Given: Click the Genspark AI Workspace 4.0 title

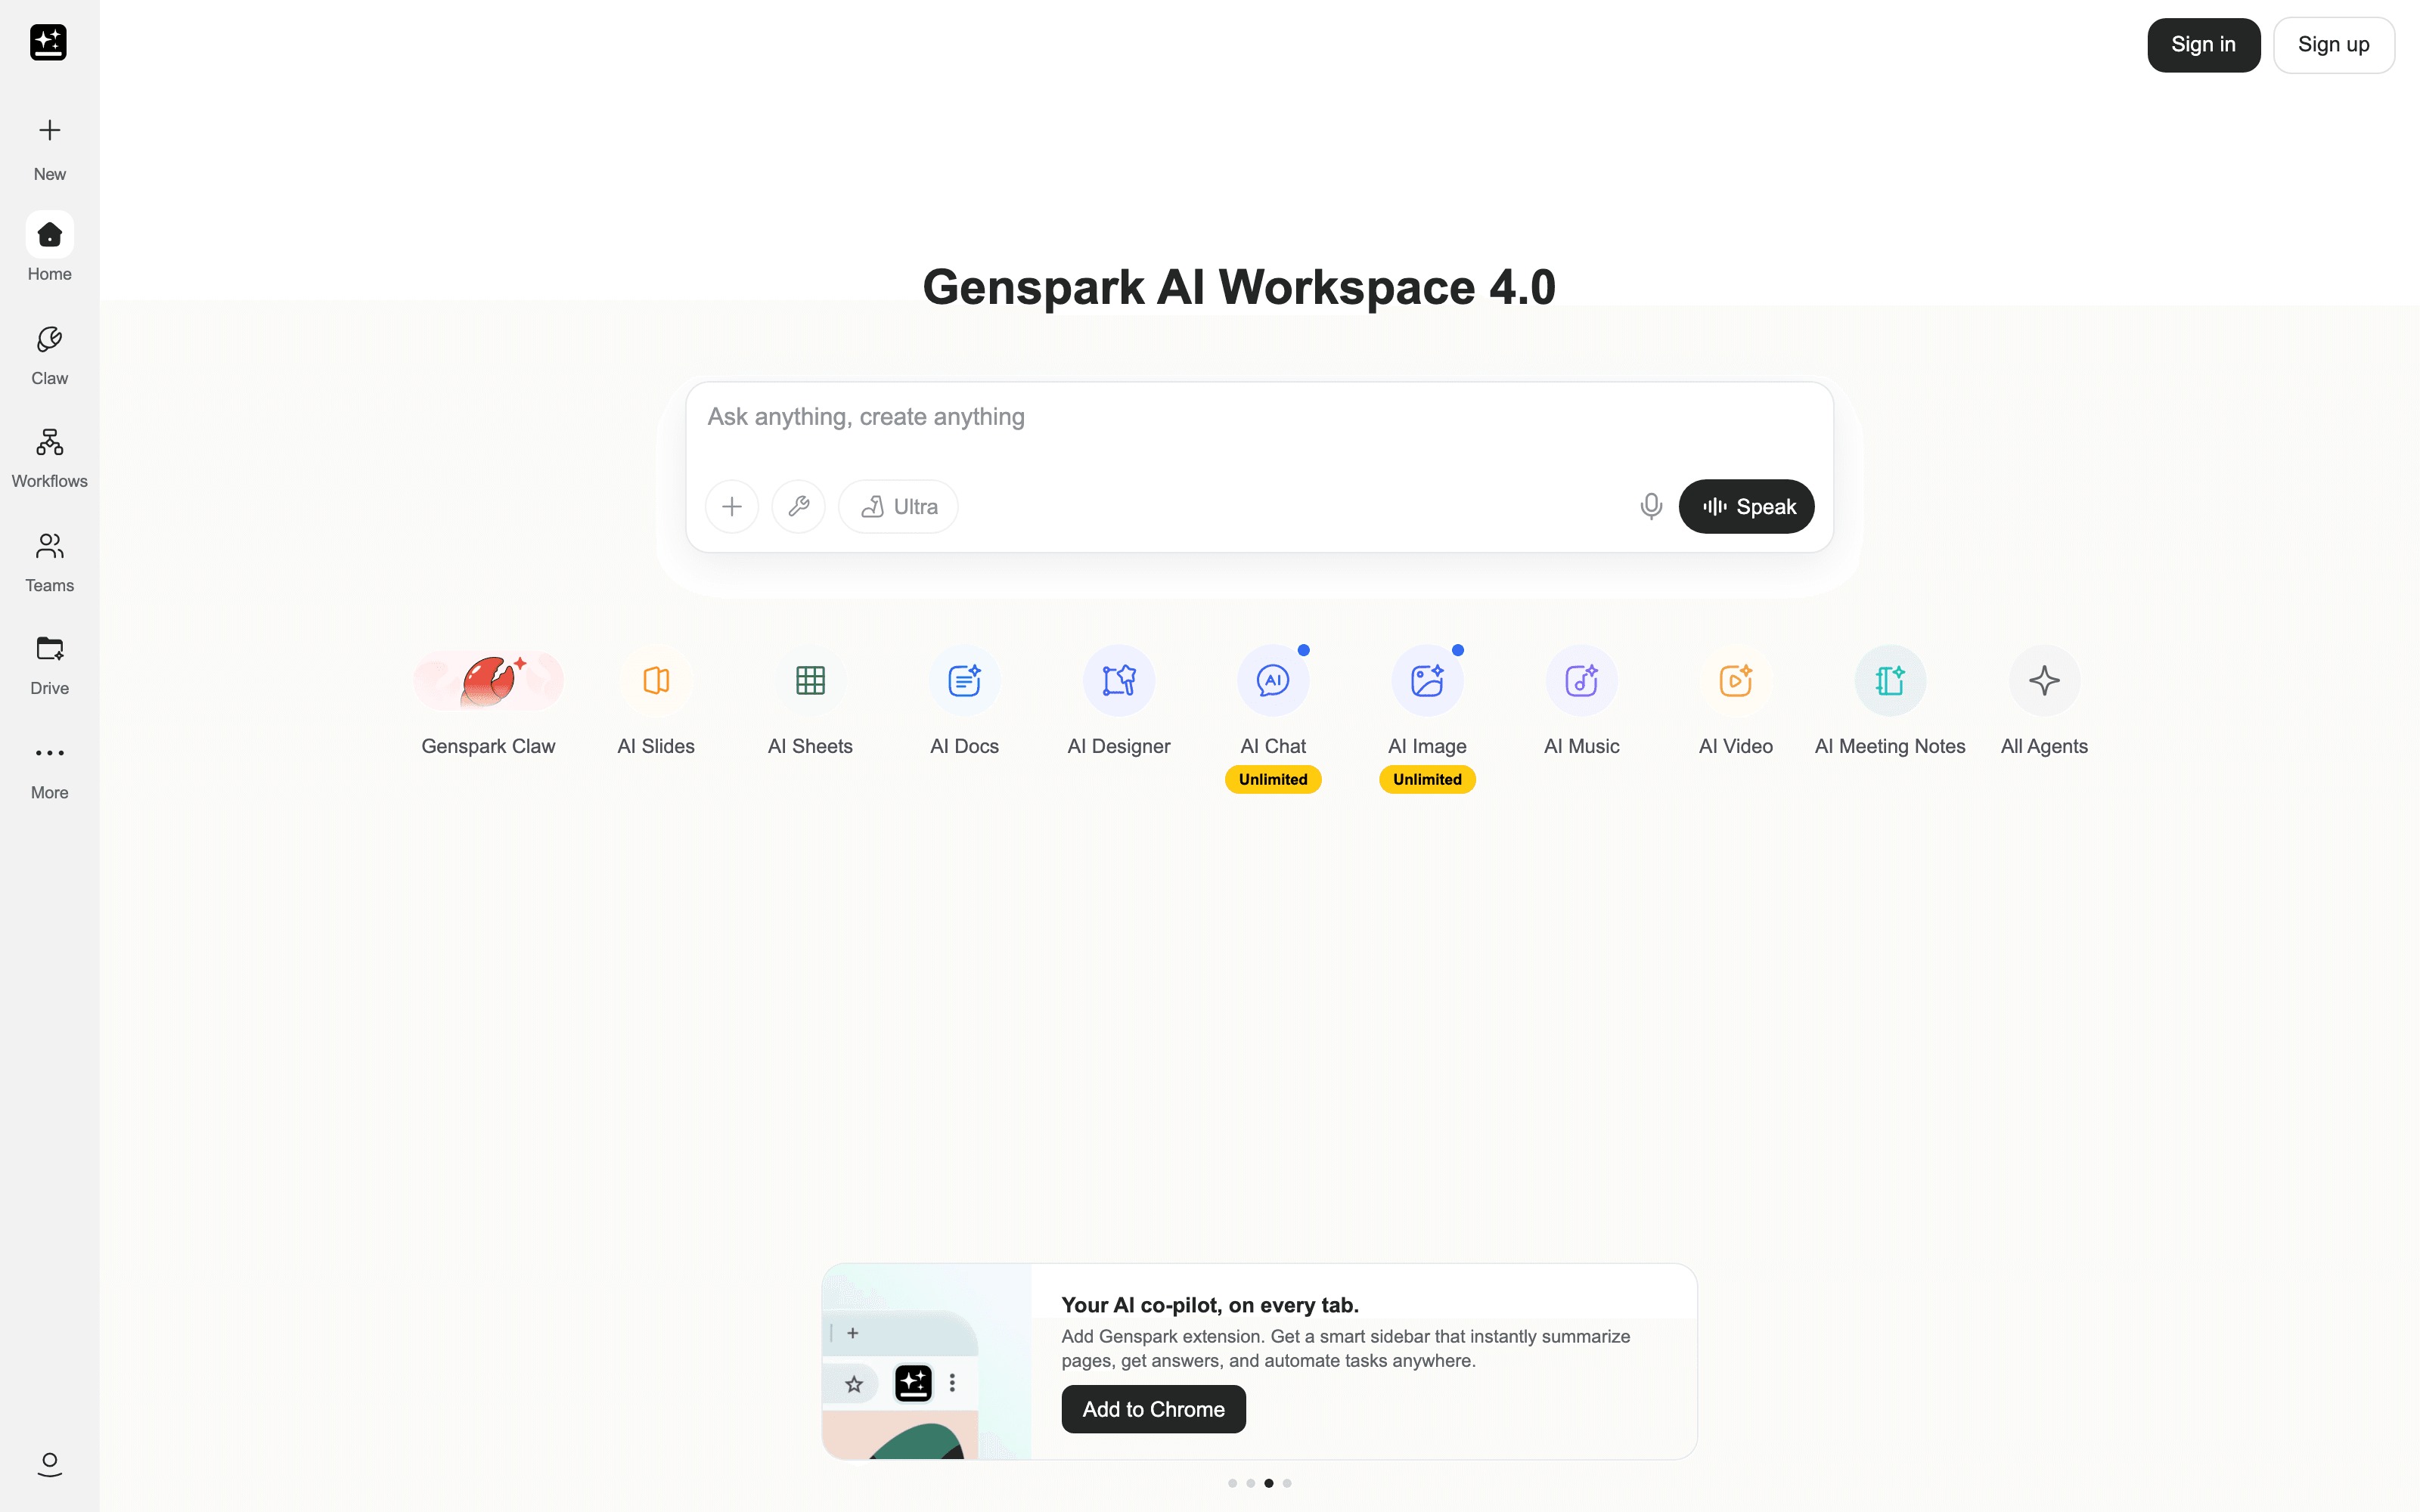Looking at the screenshot, I should point(1239,288).
